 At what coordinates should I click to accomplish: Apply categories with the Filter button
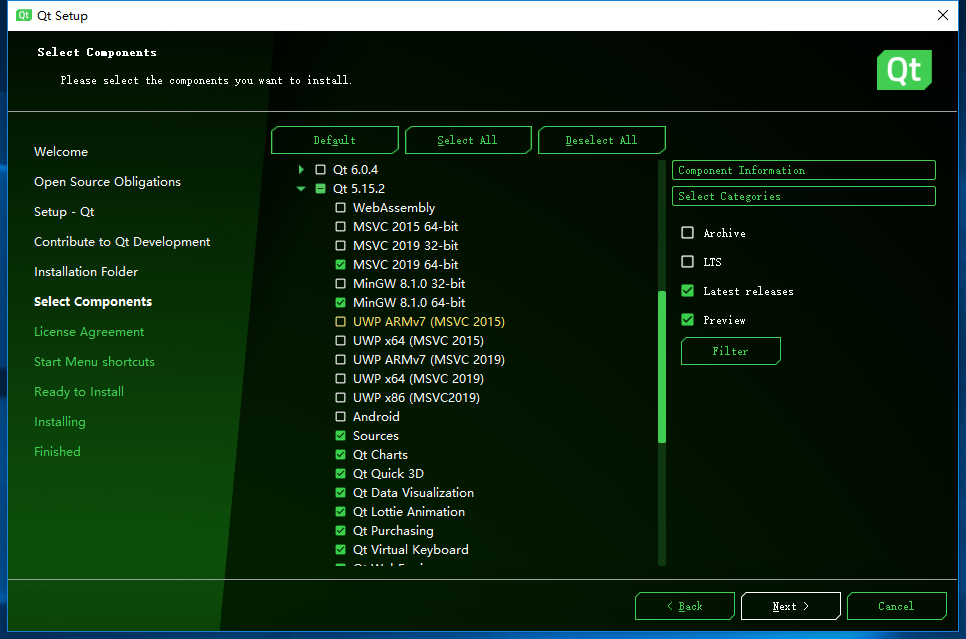[731, 351]
